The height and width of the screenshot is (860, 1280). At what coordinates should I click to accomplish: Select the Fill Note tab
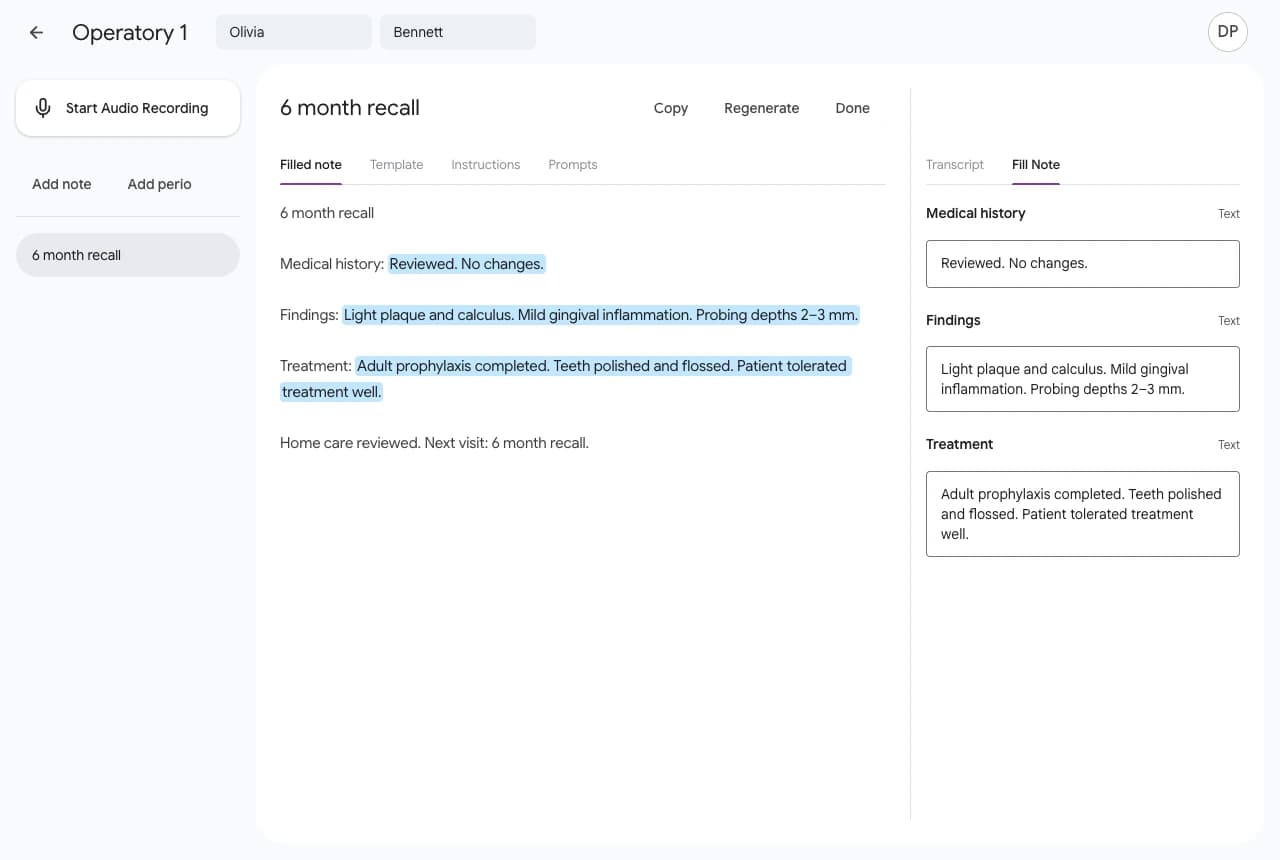[x=1036, y=165]
